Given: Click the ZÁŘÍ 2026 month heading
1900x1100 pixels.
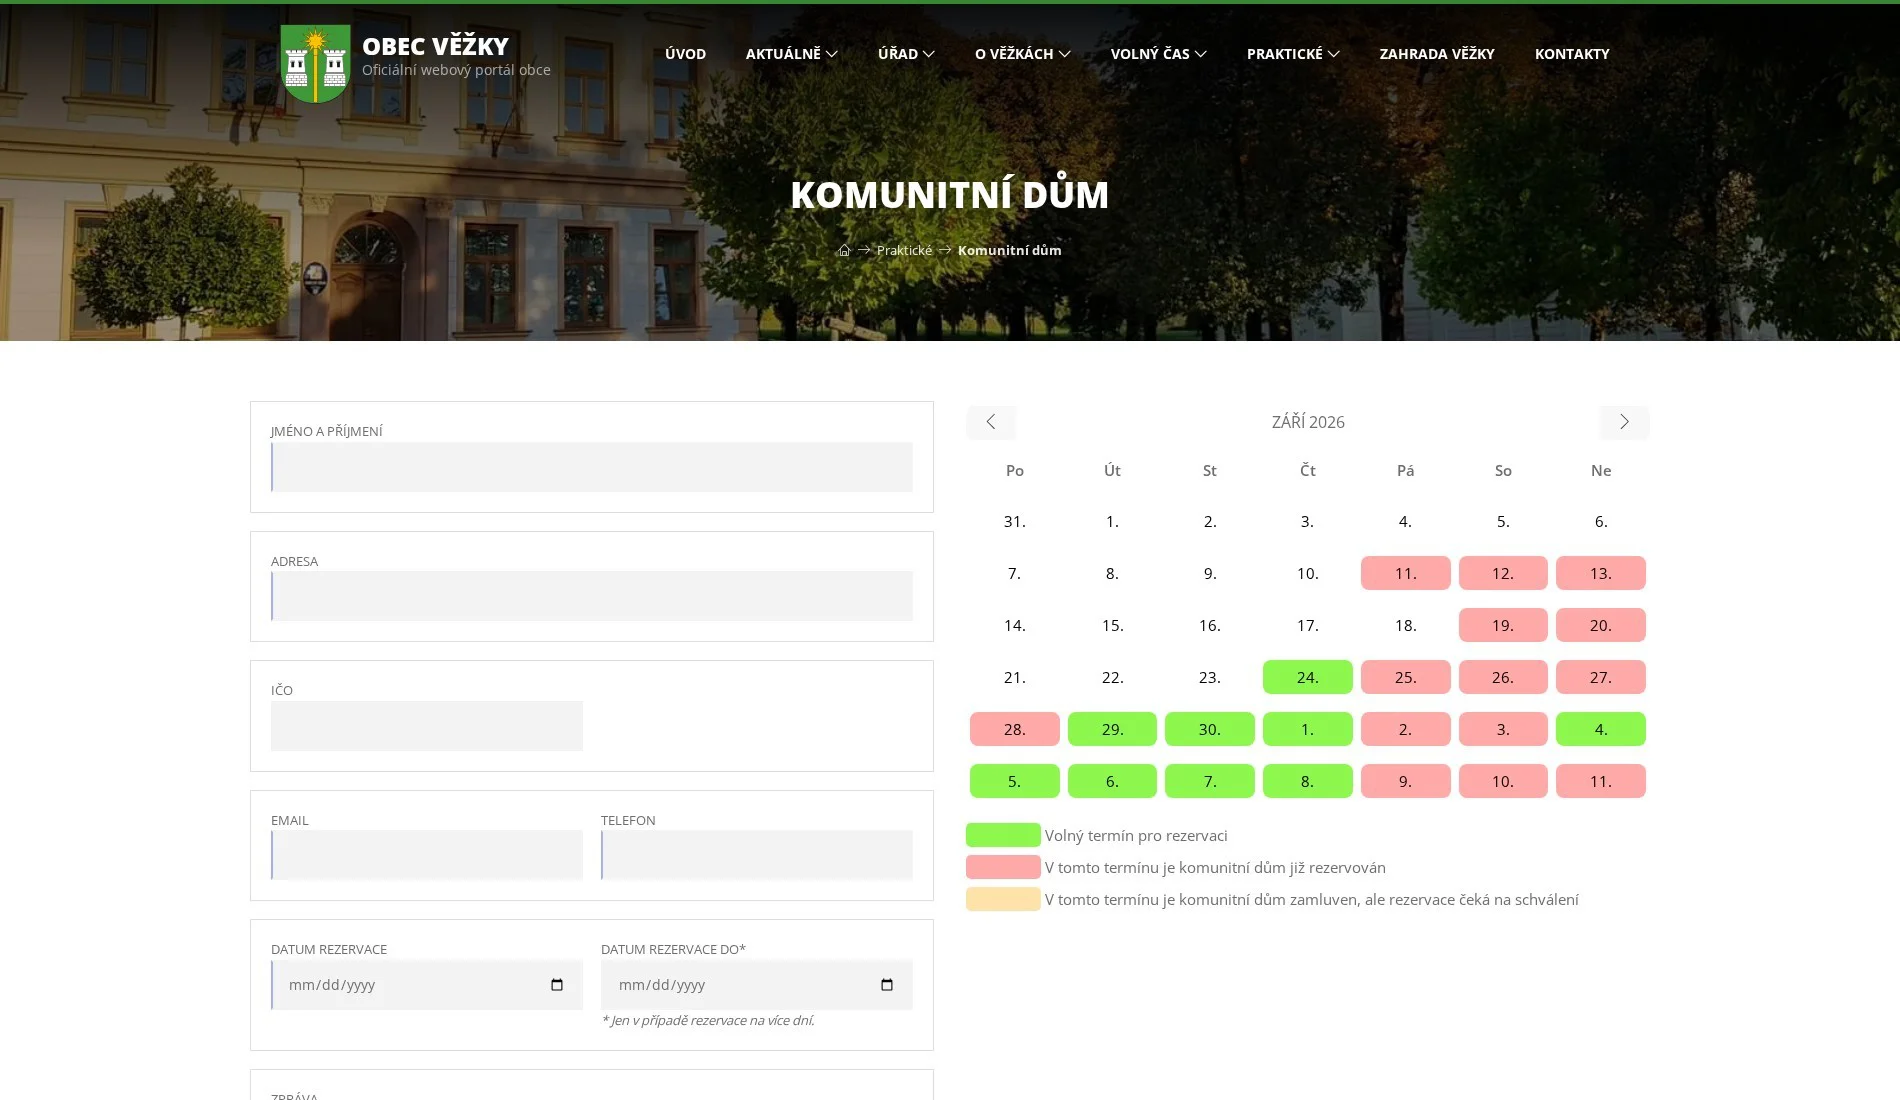Looking at the screenshot, I should pyautogui.click(x=1308, y=422).
